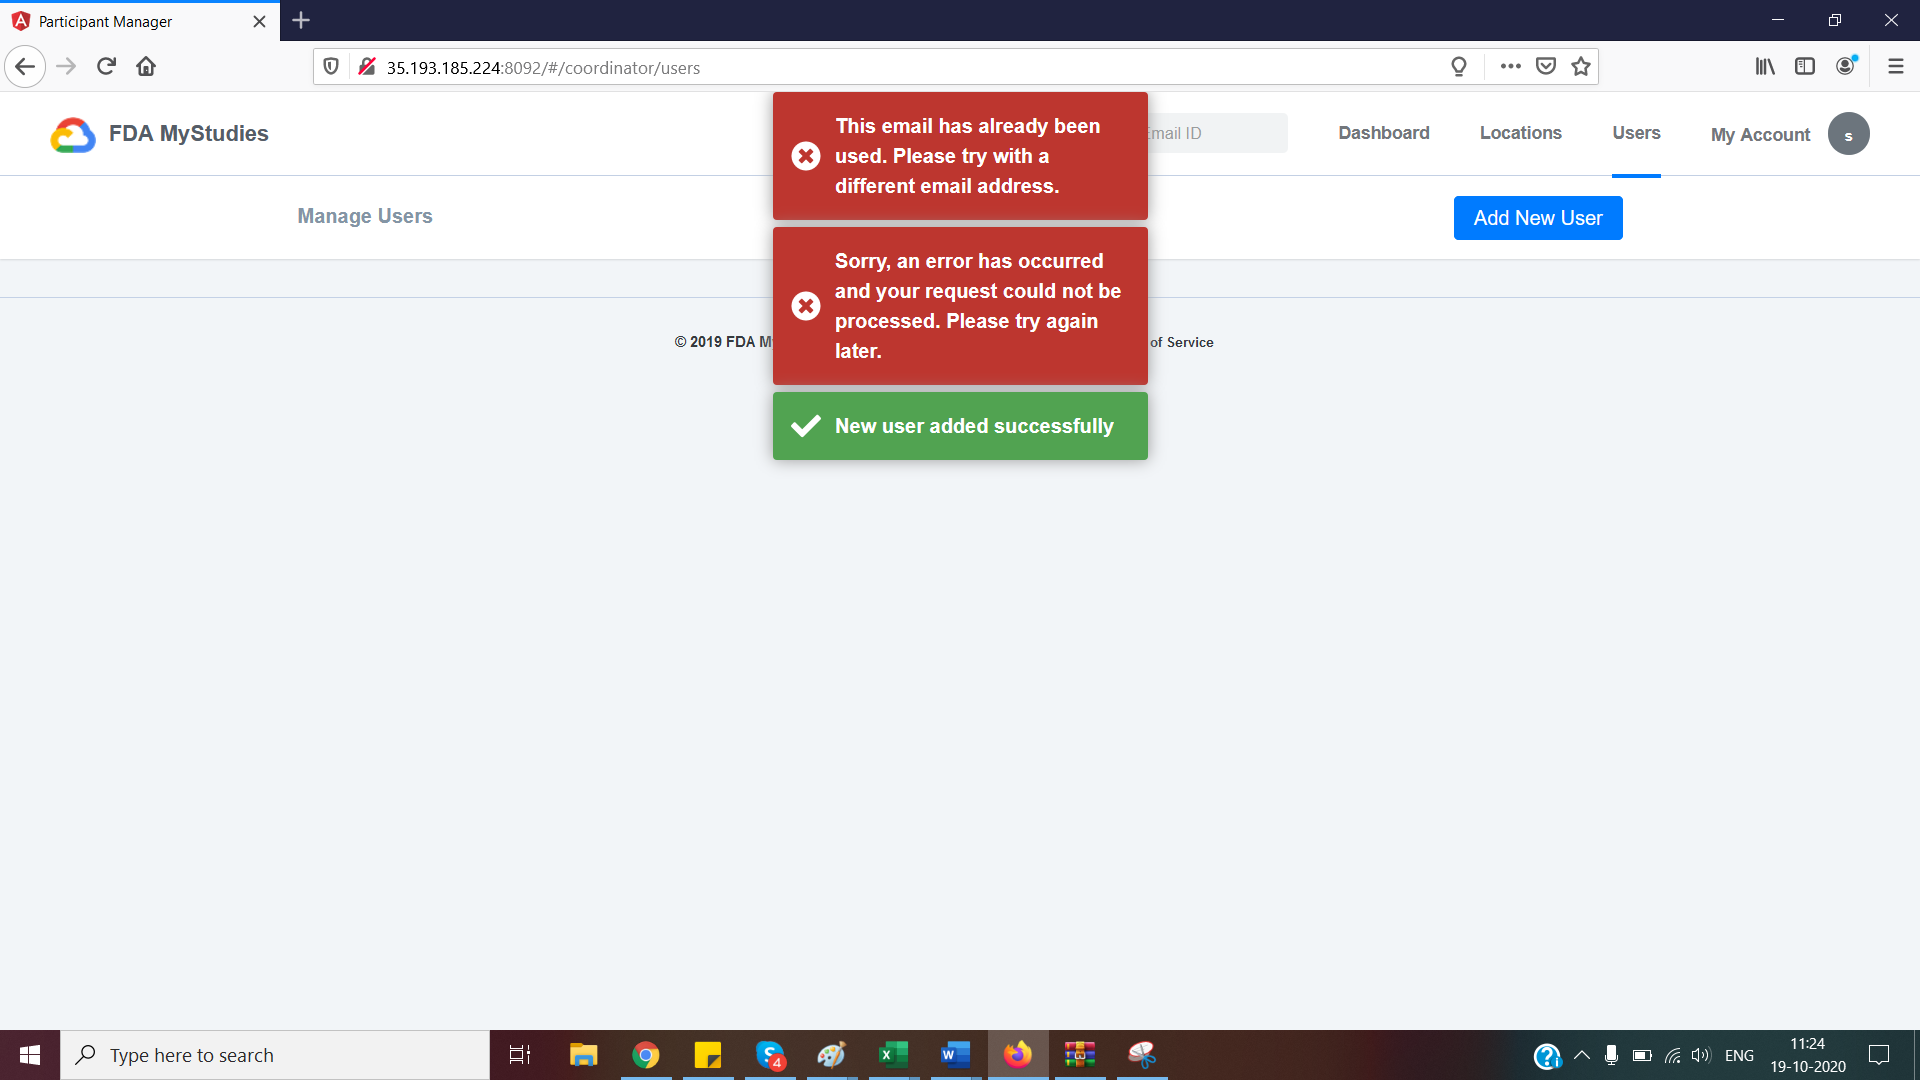Viewport: 1920px width, 1080px height.
Task: Save the page to Pocket
Action: [1546, 67]
